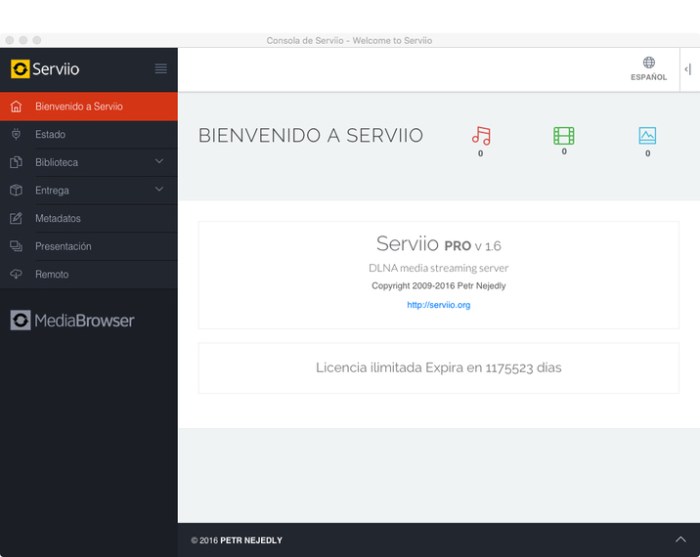Open the Biblioteca menu item
Screen dimensions: 700x557
coord(89,162)
